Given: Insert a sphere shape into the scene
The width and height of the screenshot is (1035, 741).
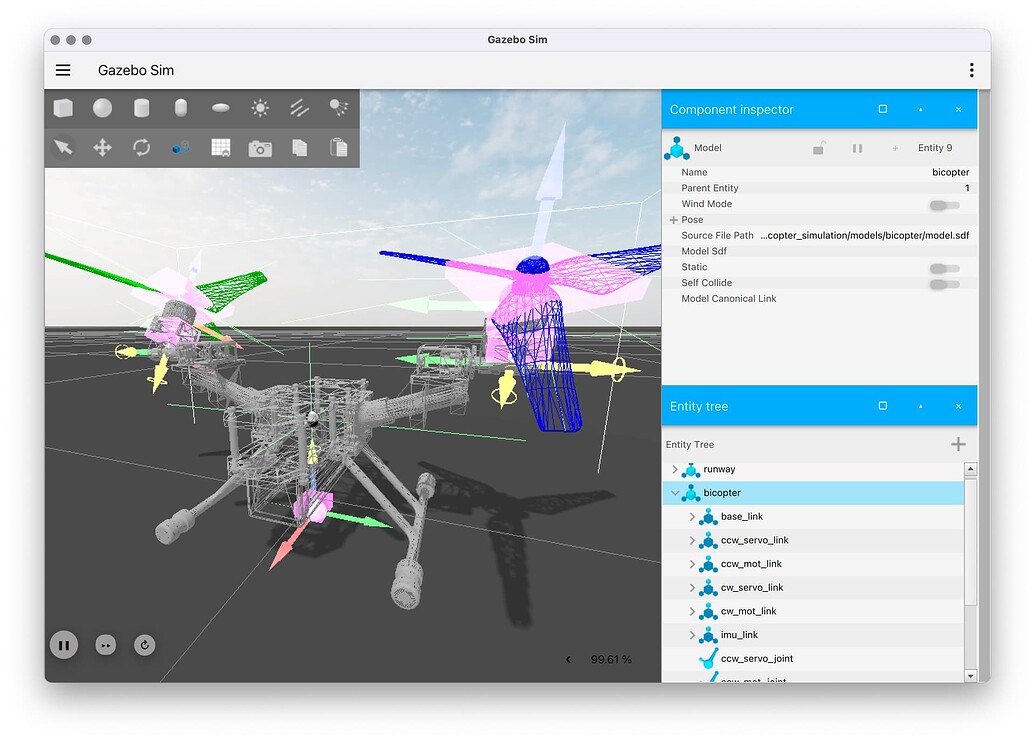Looking at the screenshot, I should [x=103, y=107].
